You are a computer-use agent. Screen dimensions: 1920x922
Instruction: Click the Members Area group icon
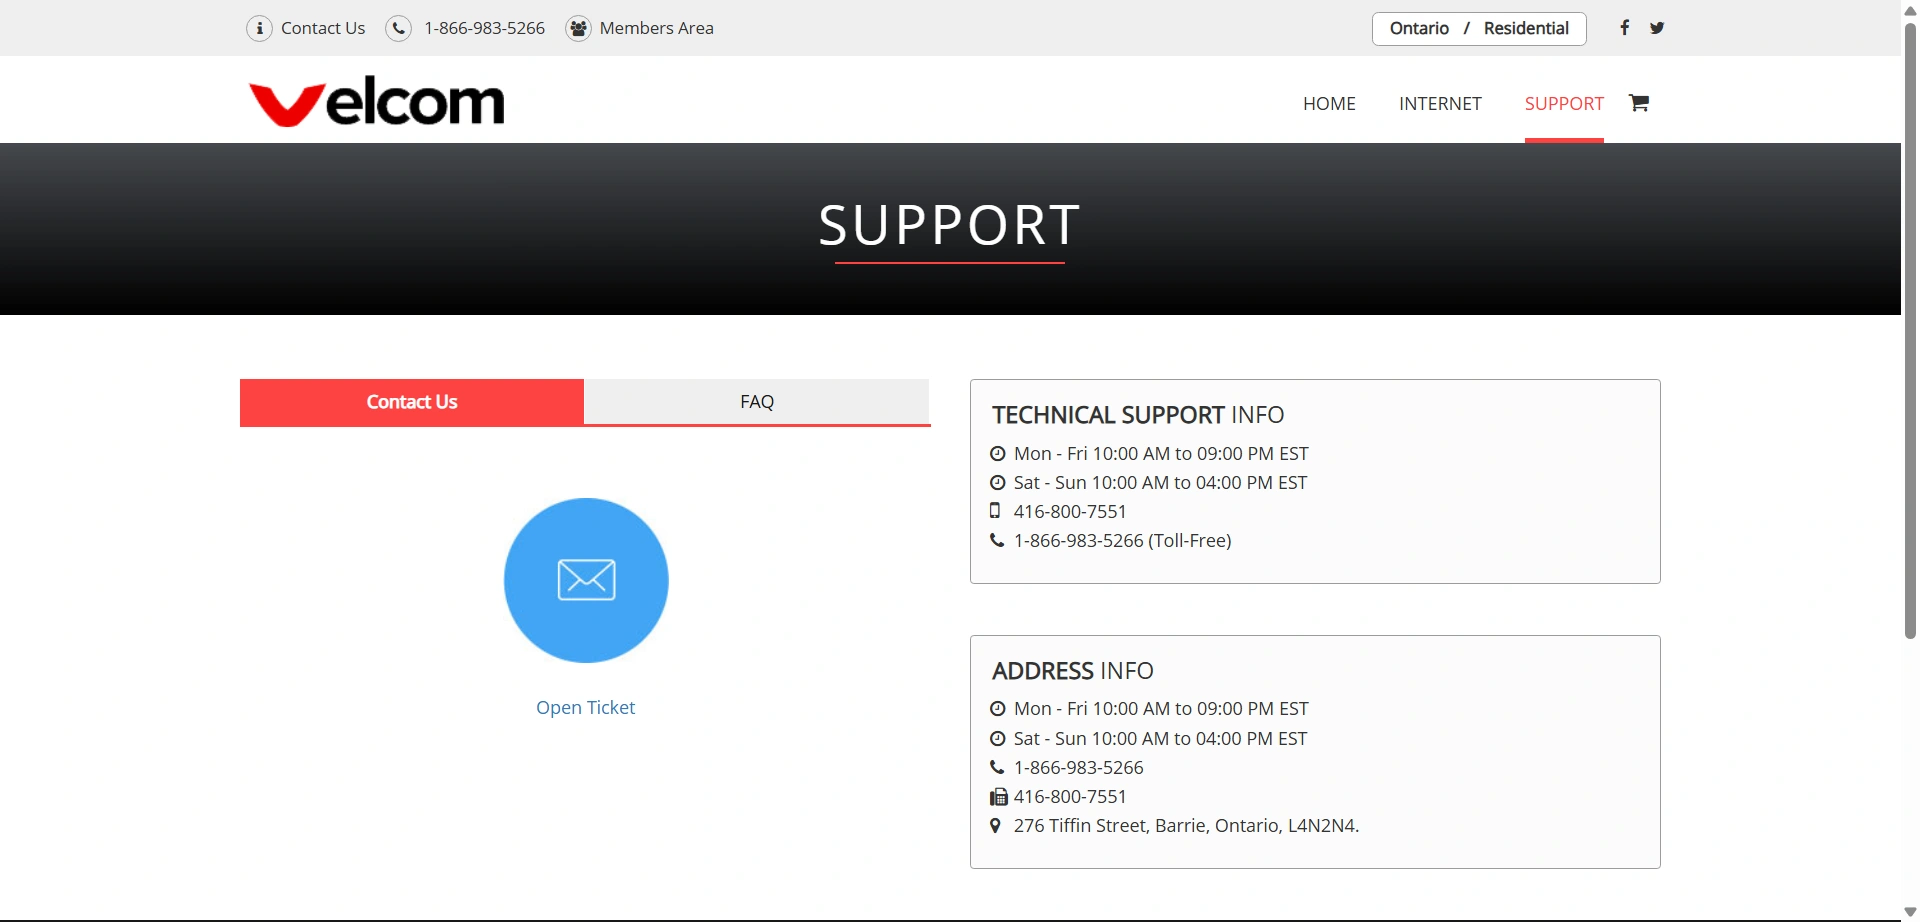click(578, 28)
